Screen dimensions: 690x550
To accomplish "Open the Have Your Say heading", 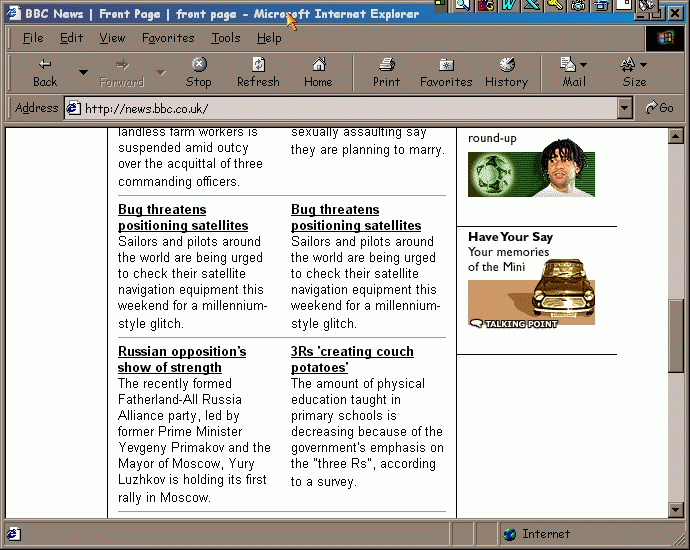I will pyautogui.click(x=510, y=237).
